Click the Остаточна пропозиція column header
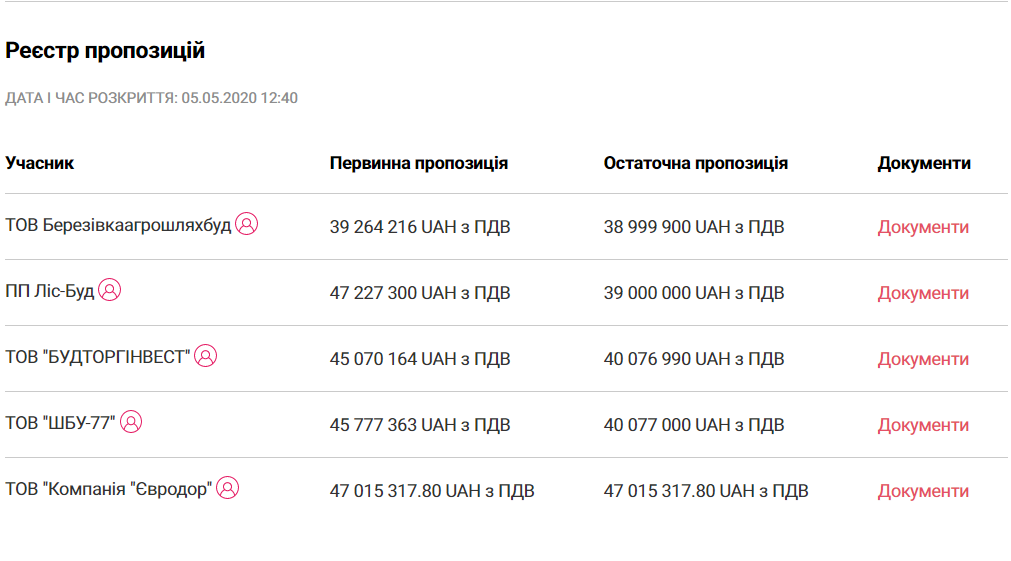This screenshot has width=1011, height=561. click(x=695, y=163)
